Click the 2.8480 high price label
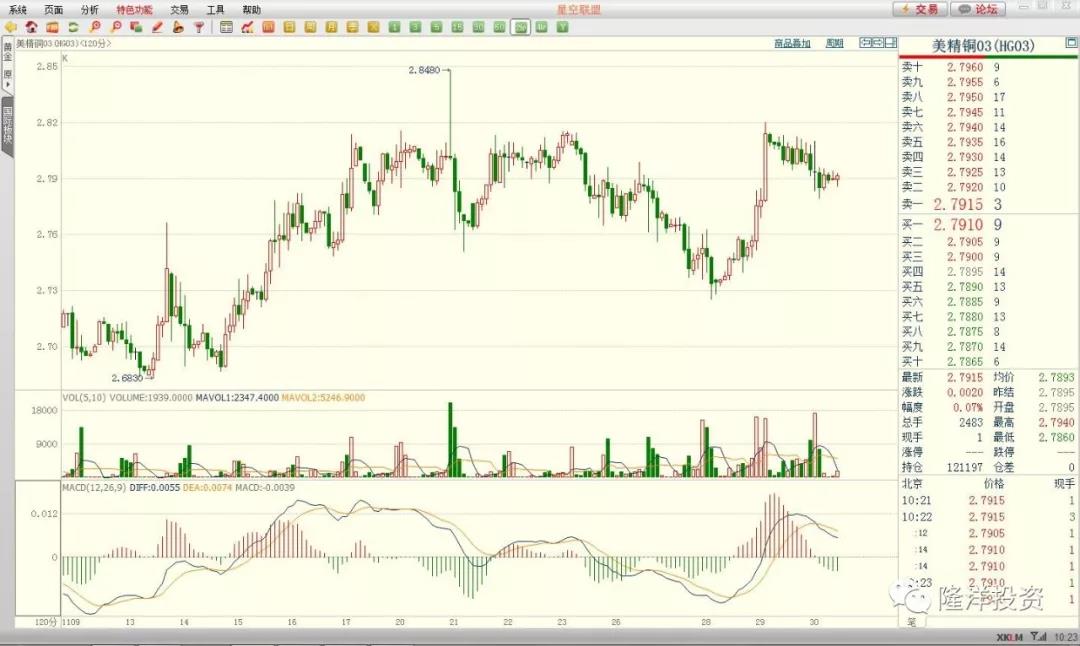1080x646 pixels. pos(424,70)
